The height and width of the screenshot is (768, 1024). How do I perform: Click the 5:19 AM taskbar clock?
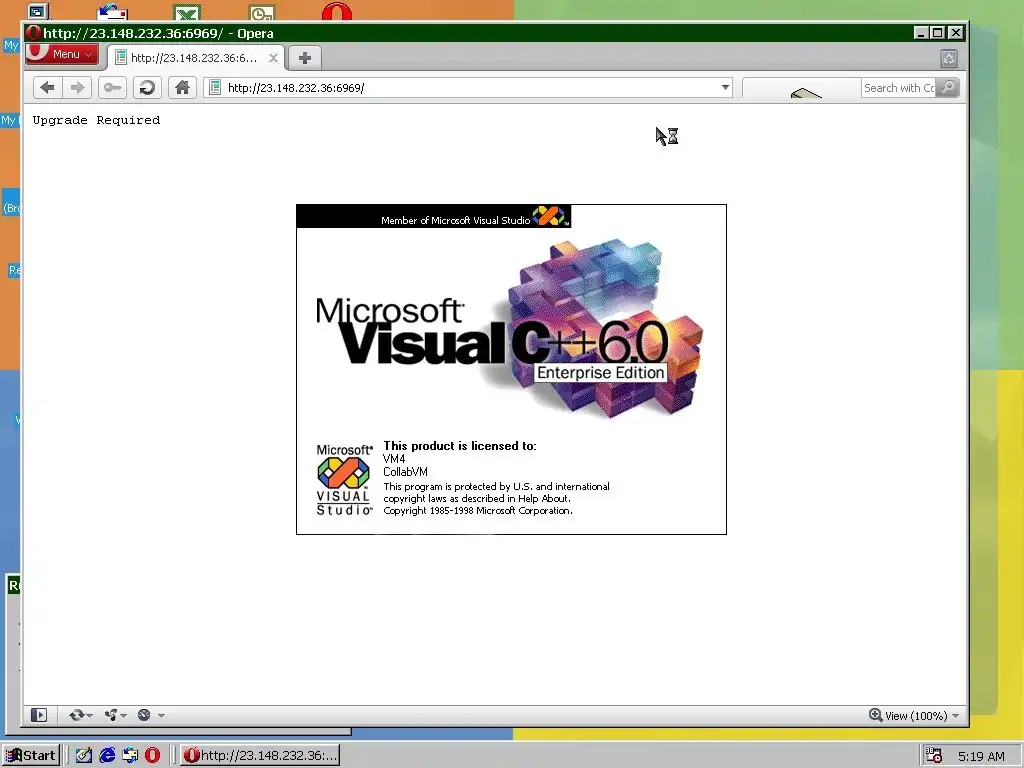coord(981,756)
